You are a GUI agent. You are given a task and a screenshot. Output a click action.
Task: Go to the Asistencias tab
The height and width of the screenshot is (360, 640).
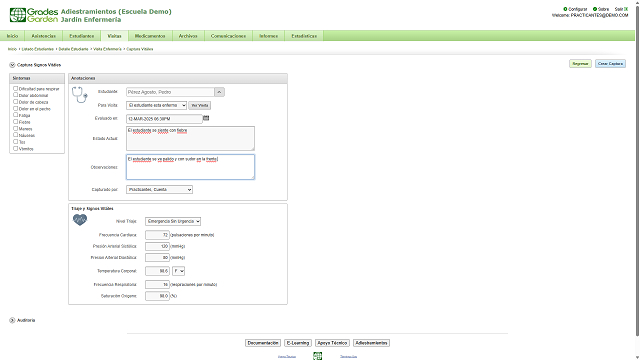44,36
